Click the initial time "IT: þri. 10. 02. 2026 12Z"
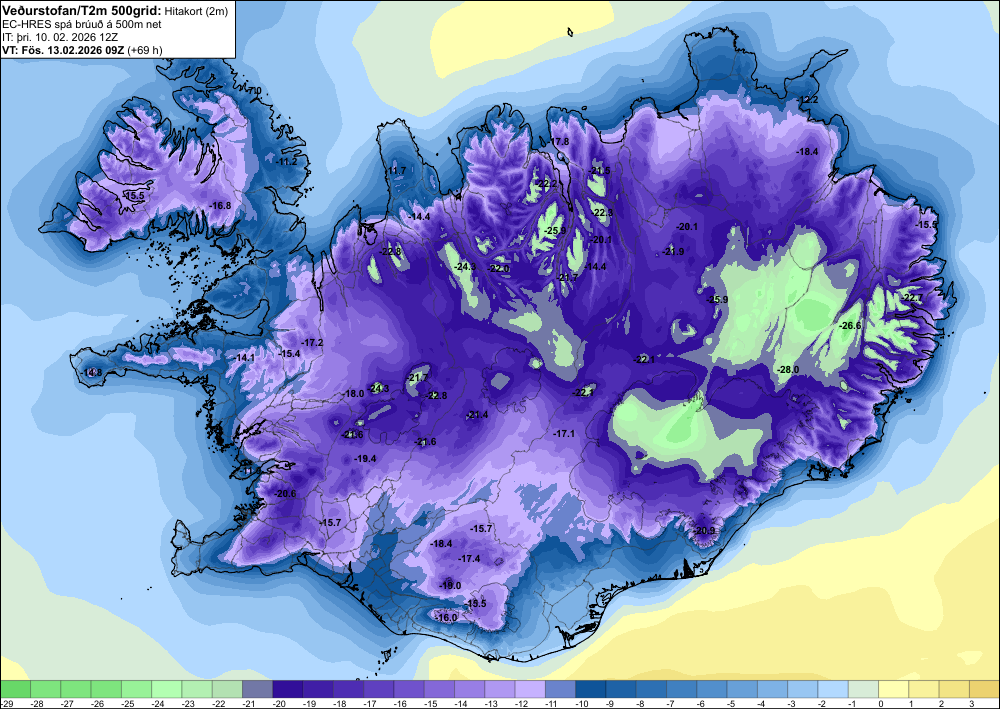Viewport: 1000px width, 709px height. pyautogui.click(x=60, y=37)
